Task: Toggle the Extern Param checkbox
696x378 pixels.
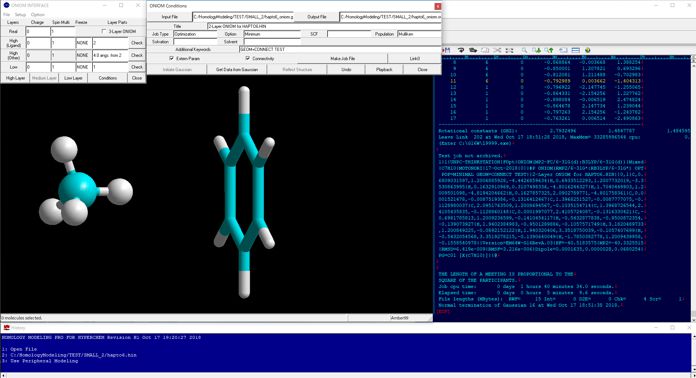Action: [171, 59]
